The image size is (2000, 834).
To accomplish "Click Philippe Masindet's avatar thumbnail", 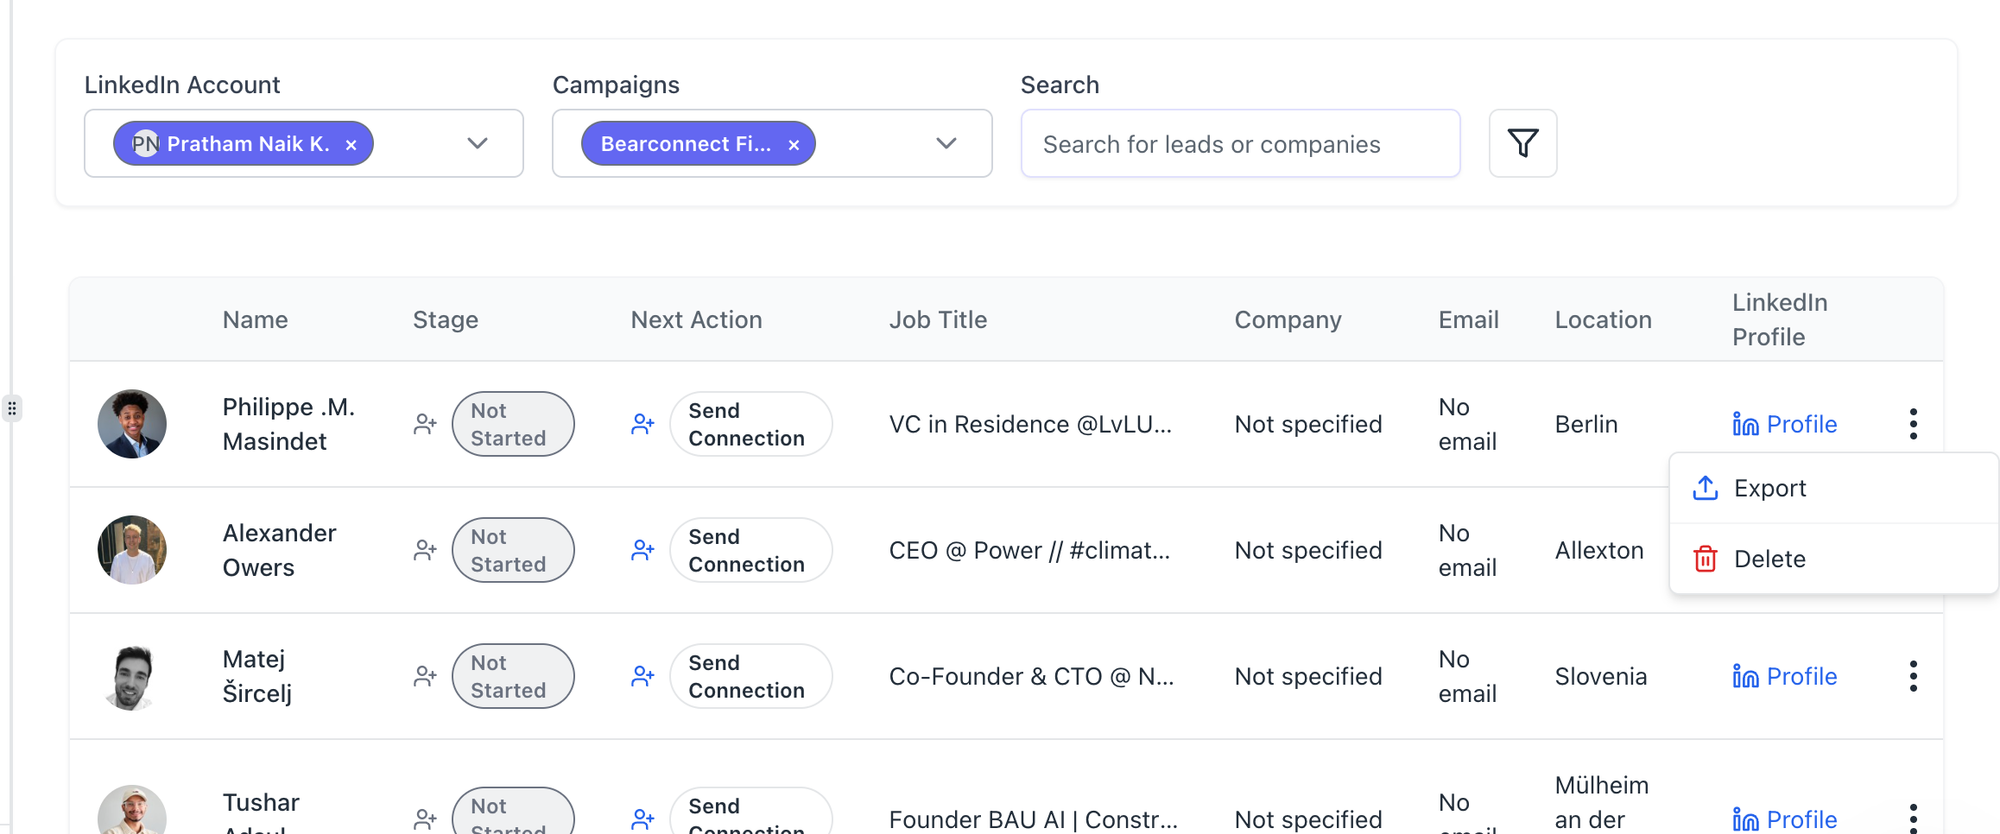I will pyautogui.click(x=132, y=424).
